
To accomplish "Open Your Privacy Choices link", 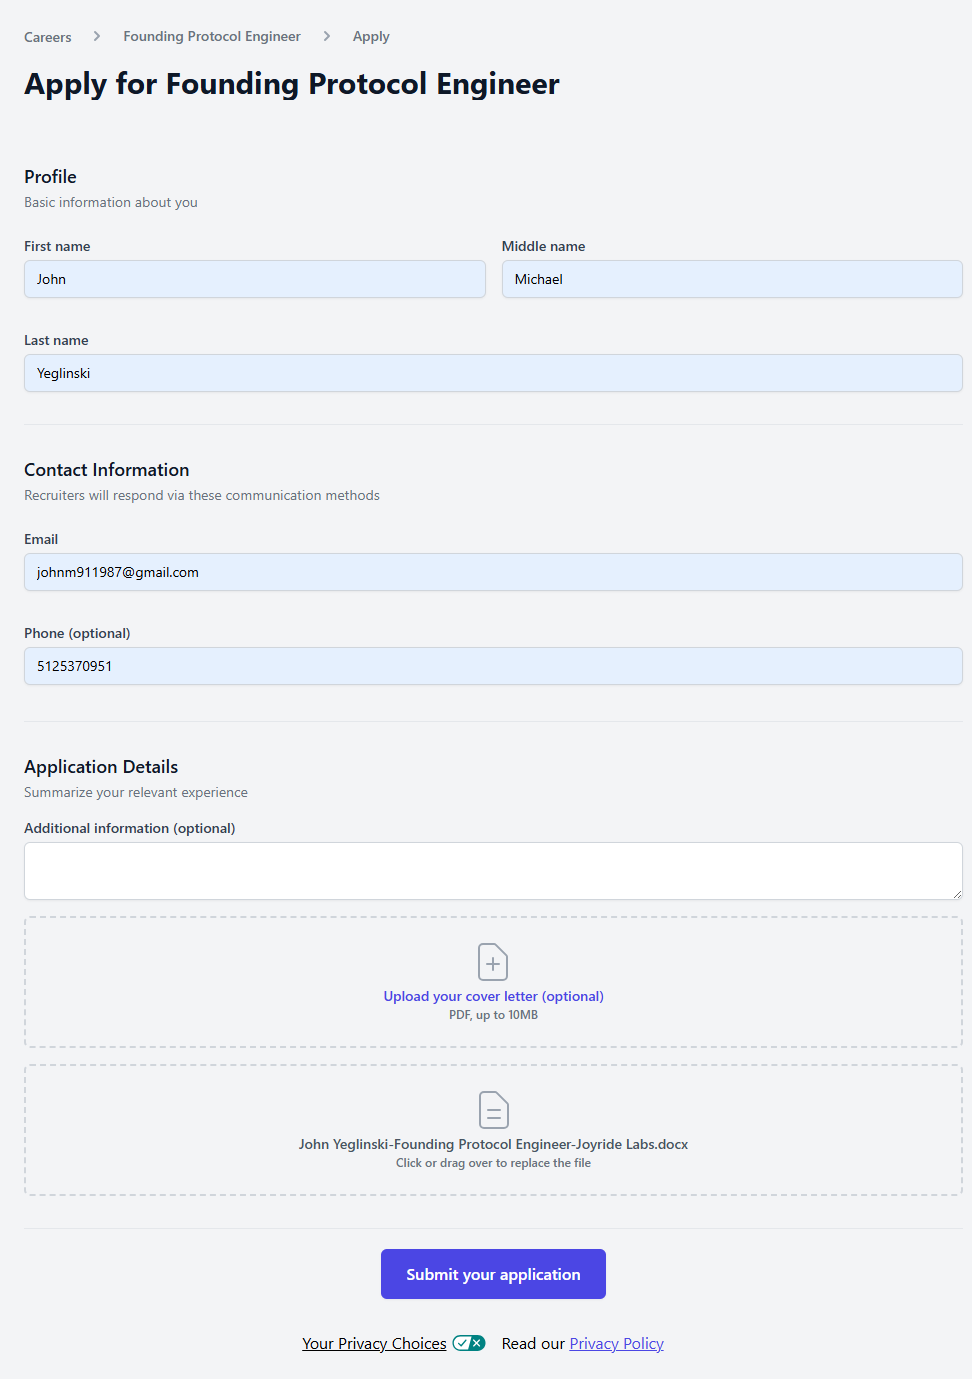I will pyautogui.click(x=374, y=1344).
